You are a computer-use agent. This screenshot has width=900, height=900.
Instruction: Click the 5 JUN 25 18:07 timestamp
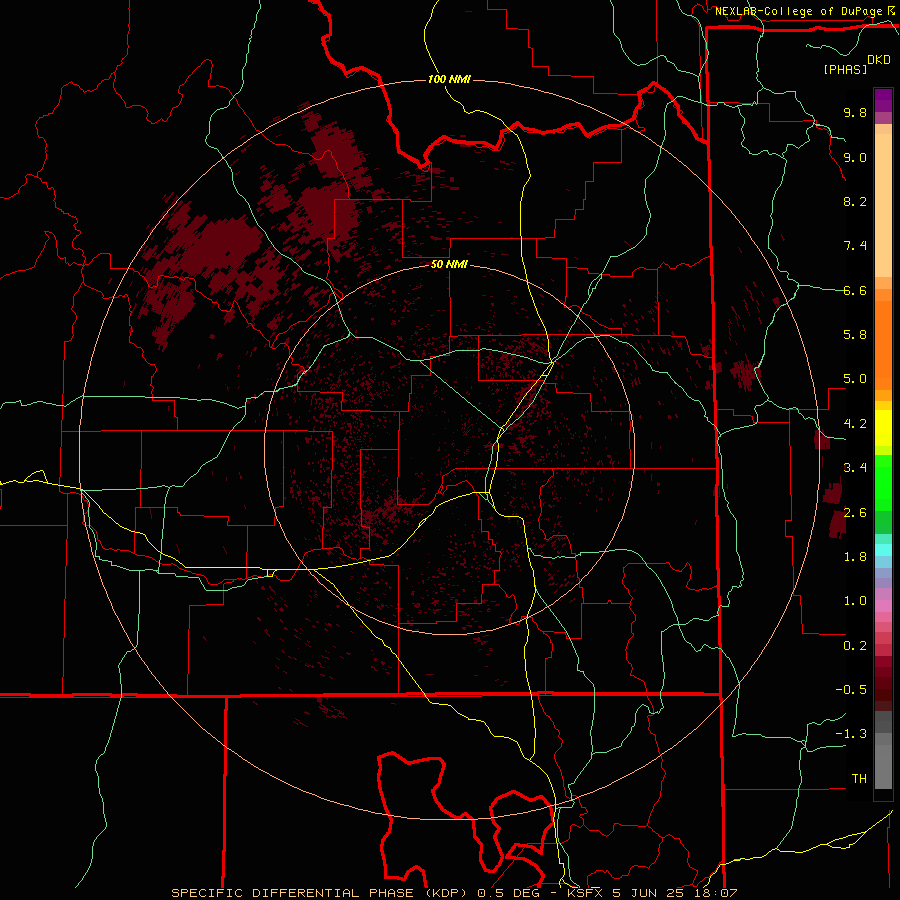pos(676,893)
